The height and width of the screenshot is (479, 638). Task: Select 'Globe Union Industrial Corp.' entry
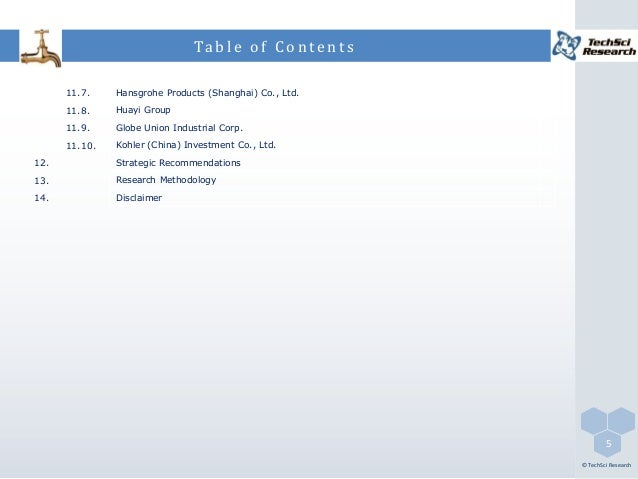coord(179,128)
